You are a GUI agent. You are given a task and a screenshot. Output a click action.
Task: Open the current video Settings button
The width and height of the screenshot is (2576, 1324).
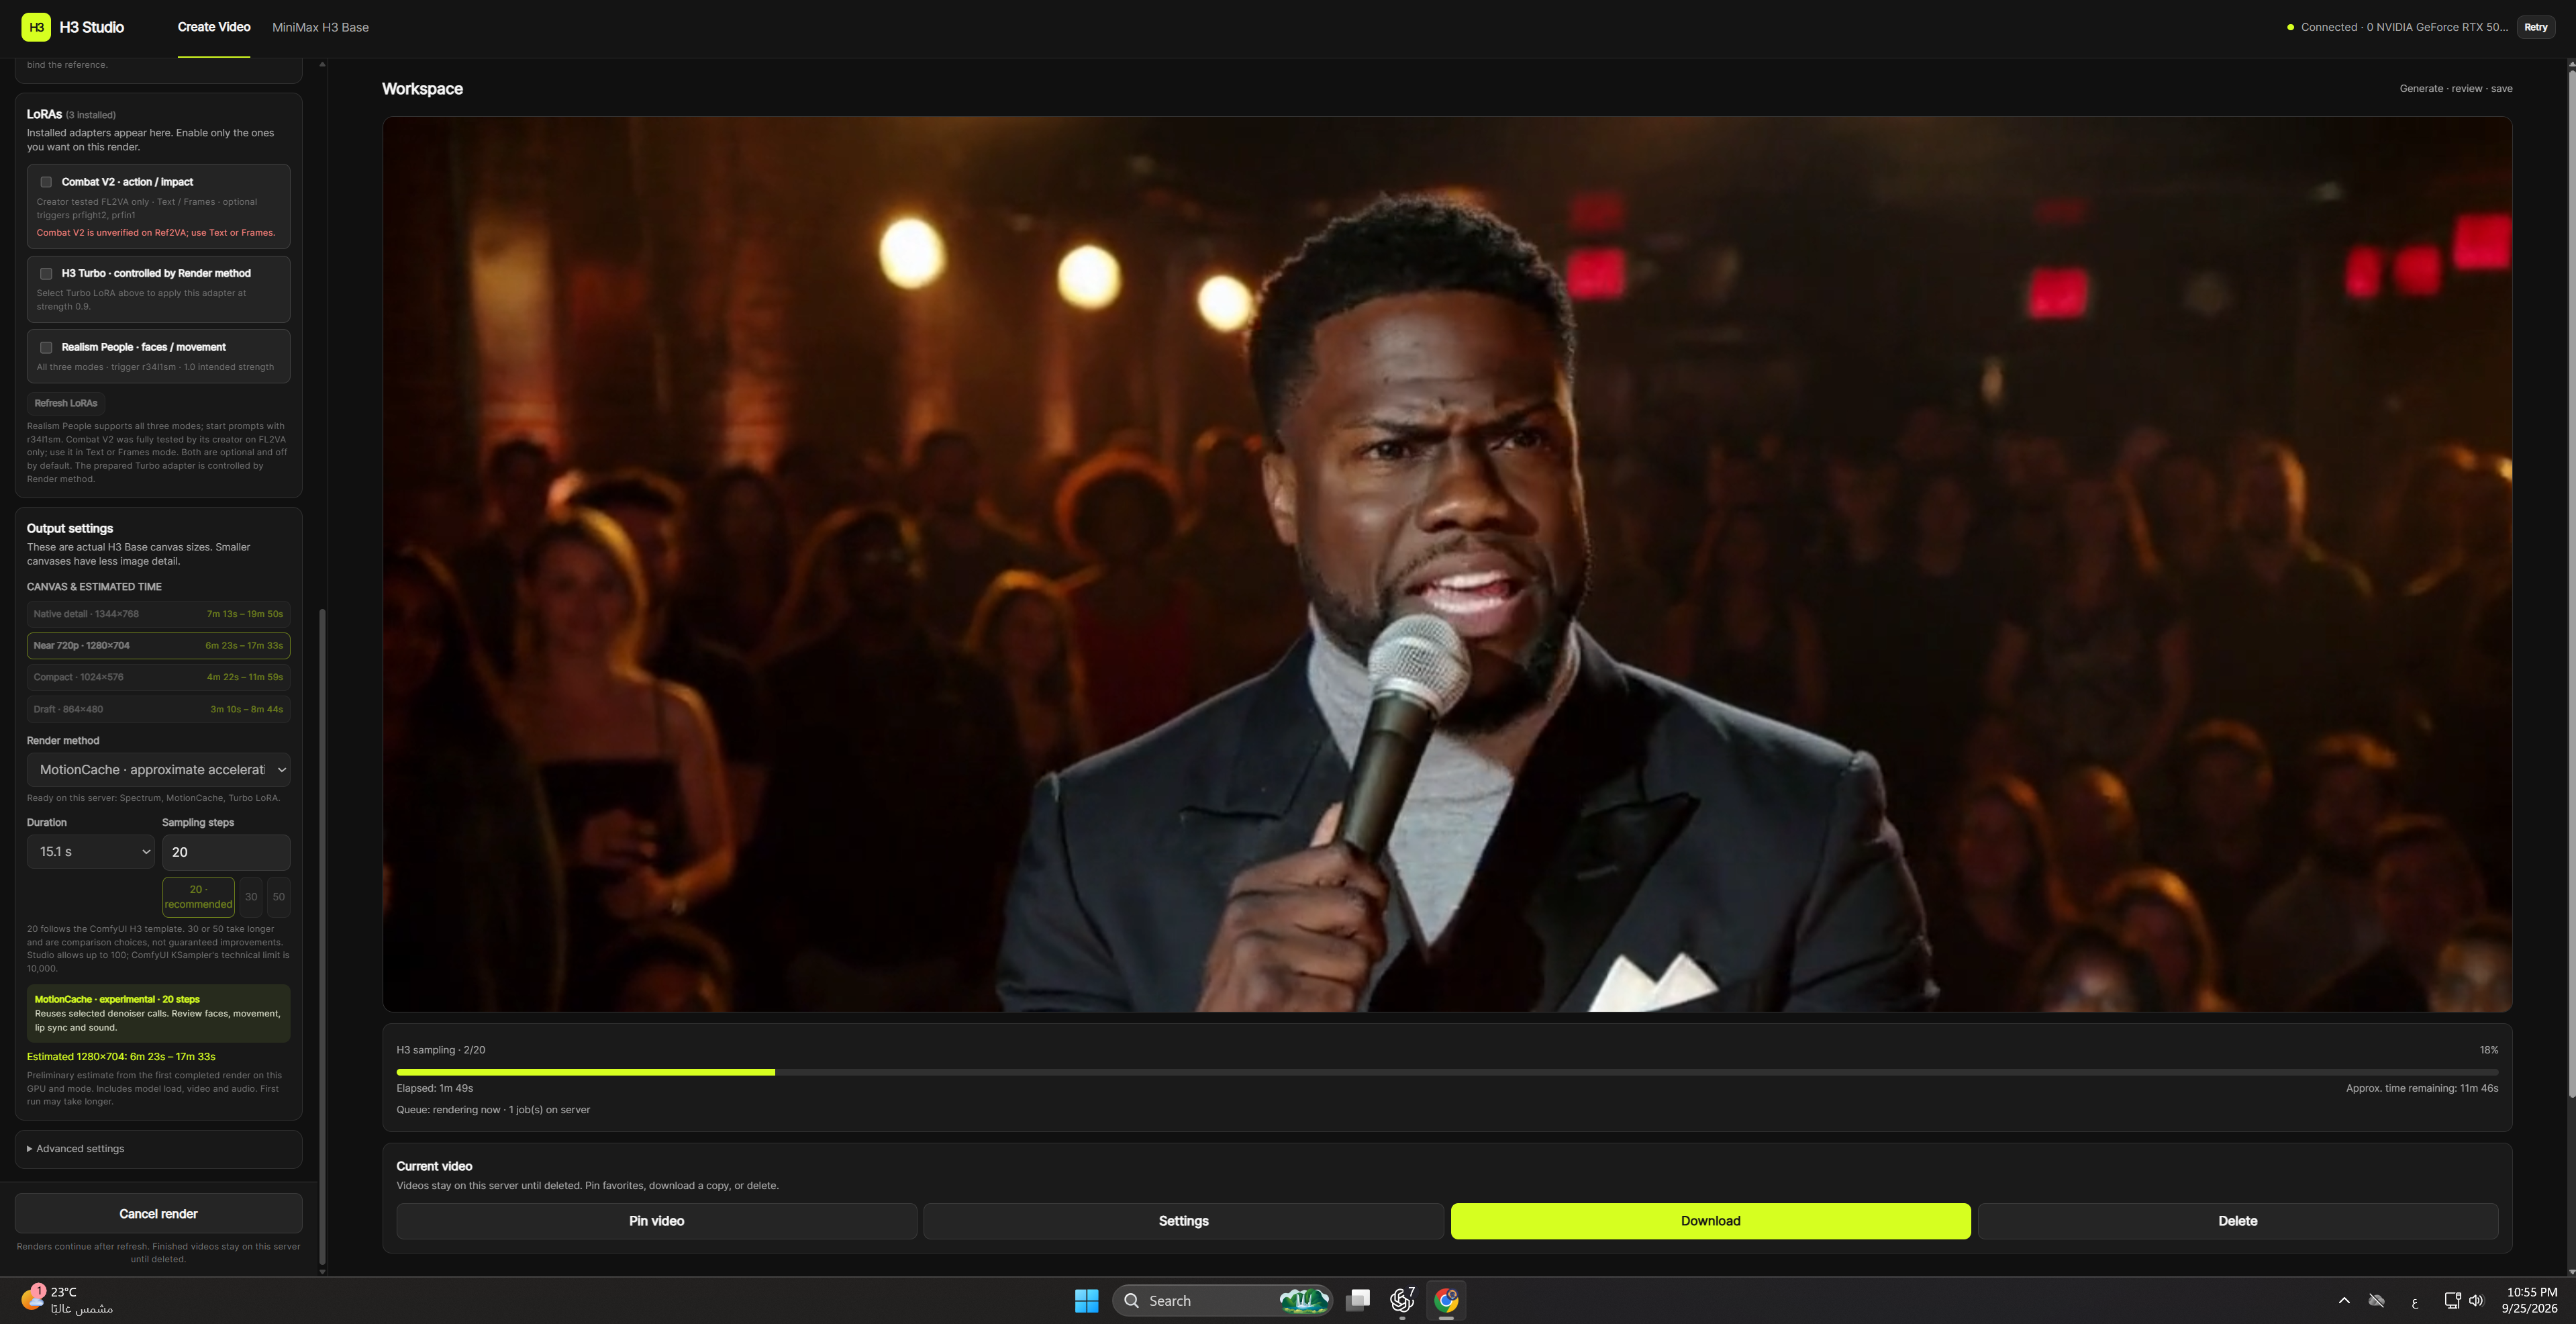1183,1221
